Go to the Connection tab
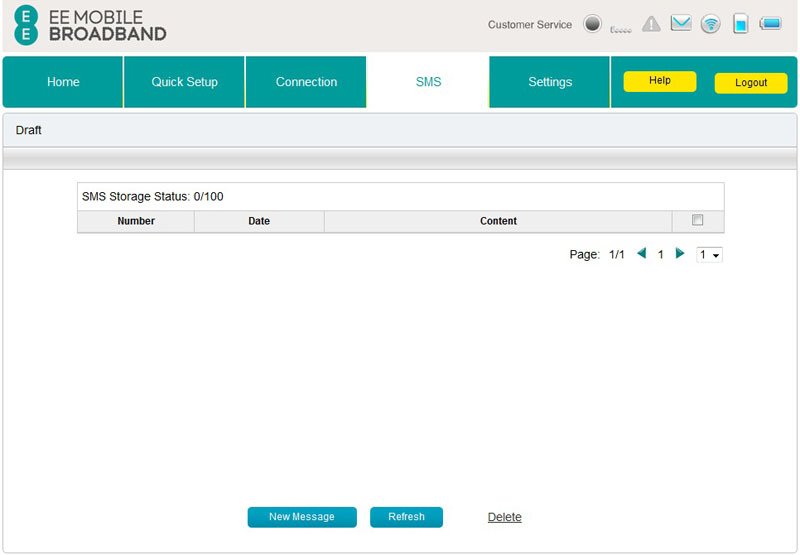 [306, 82]
